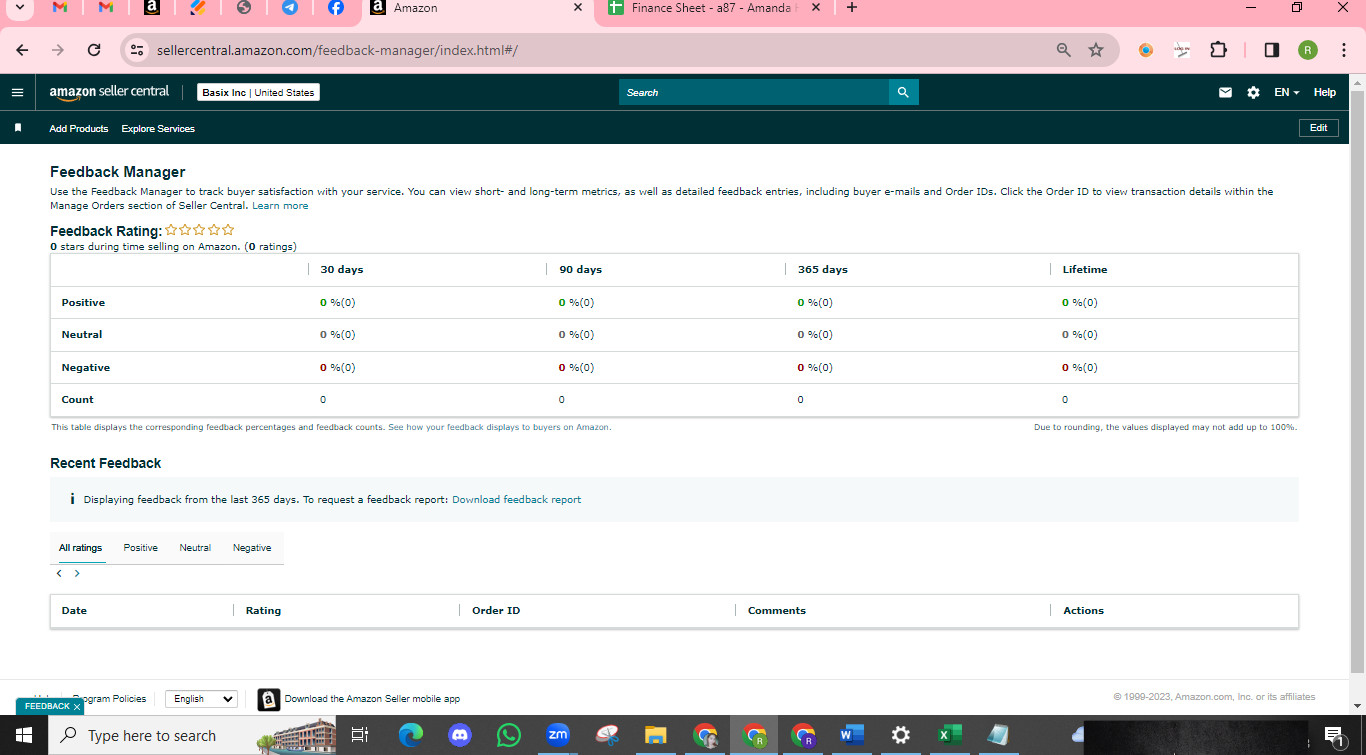Open the Seller Central hamburger menu
This screenshot has height=755, width=1366.
(x=17, y=92)
